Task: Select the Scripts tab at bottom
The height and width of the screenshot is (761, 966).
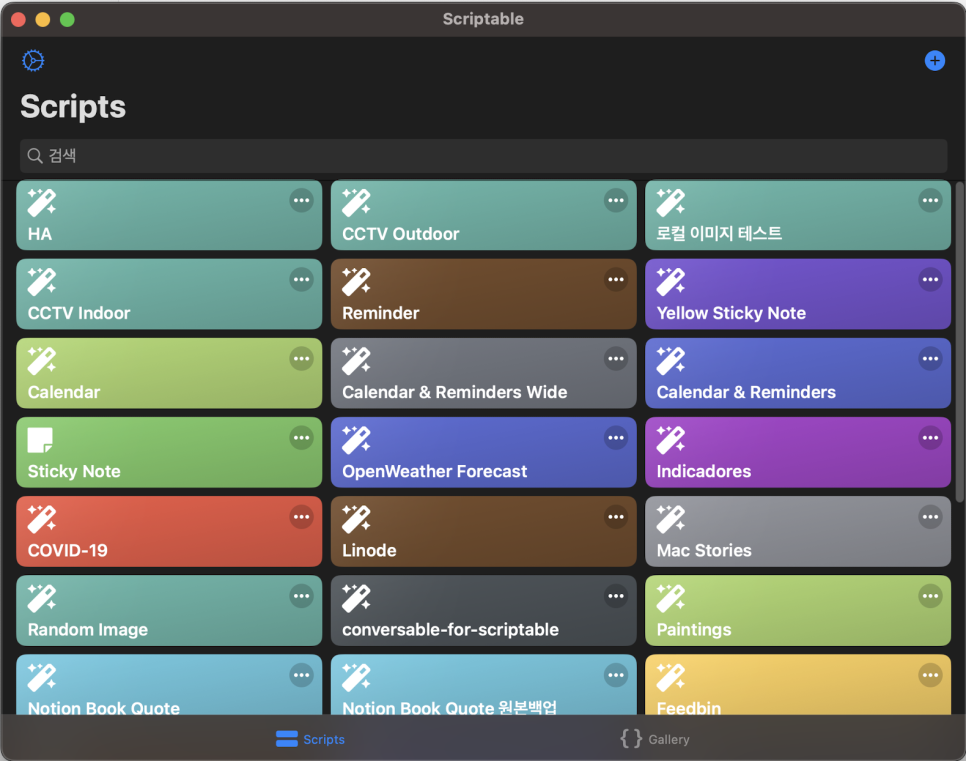Action: 310,739
